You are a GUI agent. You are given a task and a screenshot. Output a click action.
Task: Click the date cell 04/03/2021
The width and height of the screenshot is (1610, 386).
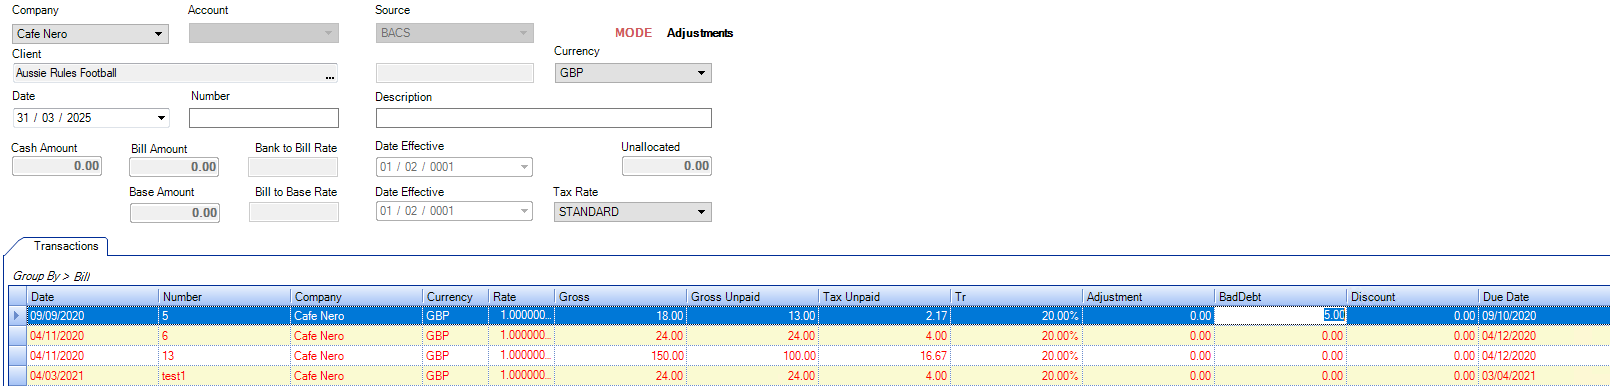(x=93, y=376)
